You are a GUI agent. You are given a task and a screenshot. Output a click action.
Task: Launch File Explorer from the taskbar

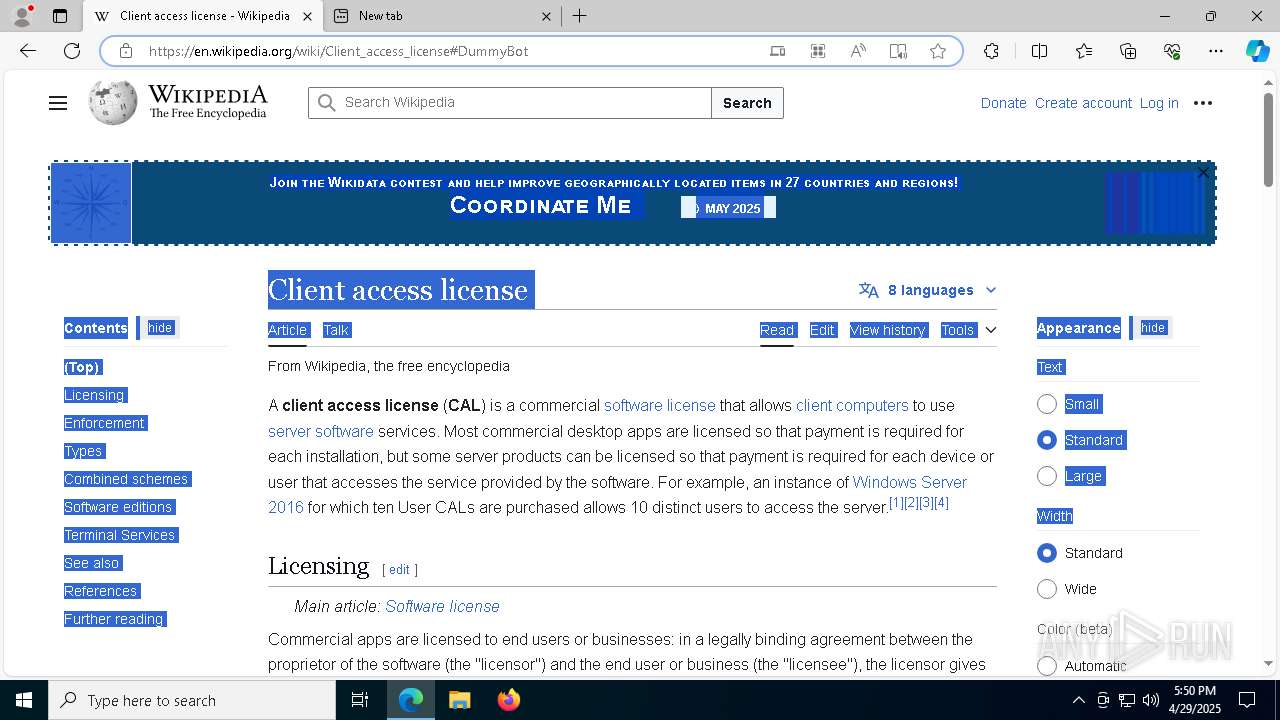point(459,700)
